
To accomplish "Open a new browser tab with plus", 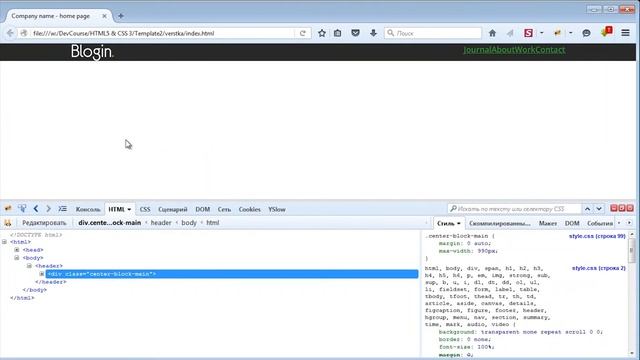I will pyautogui.click(x=121, y=16).
